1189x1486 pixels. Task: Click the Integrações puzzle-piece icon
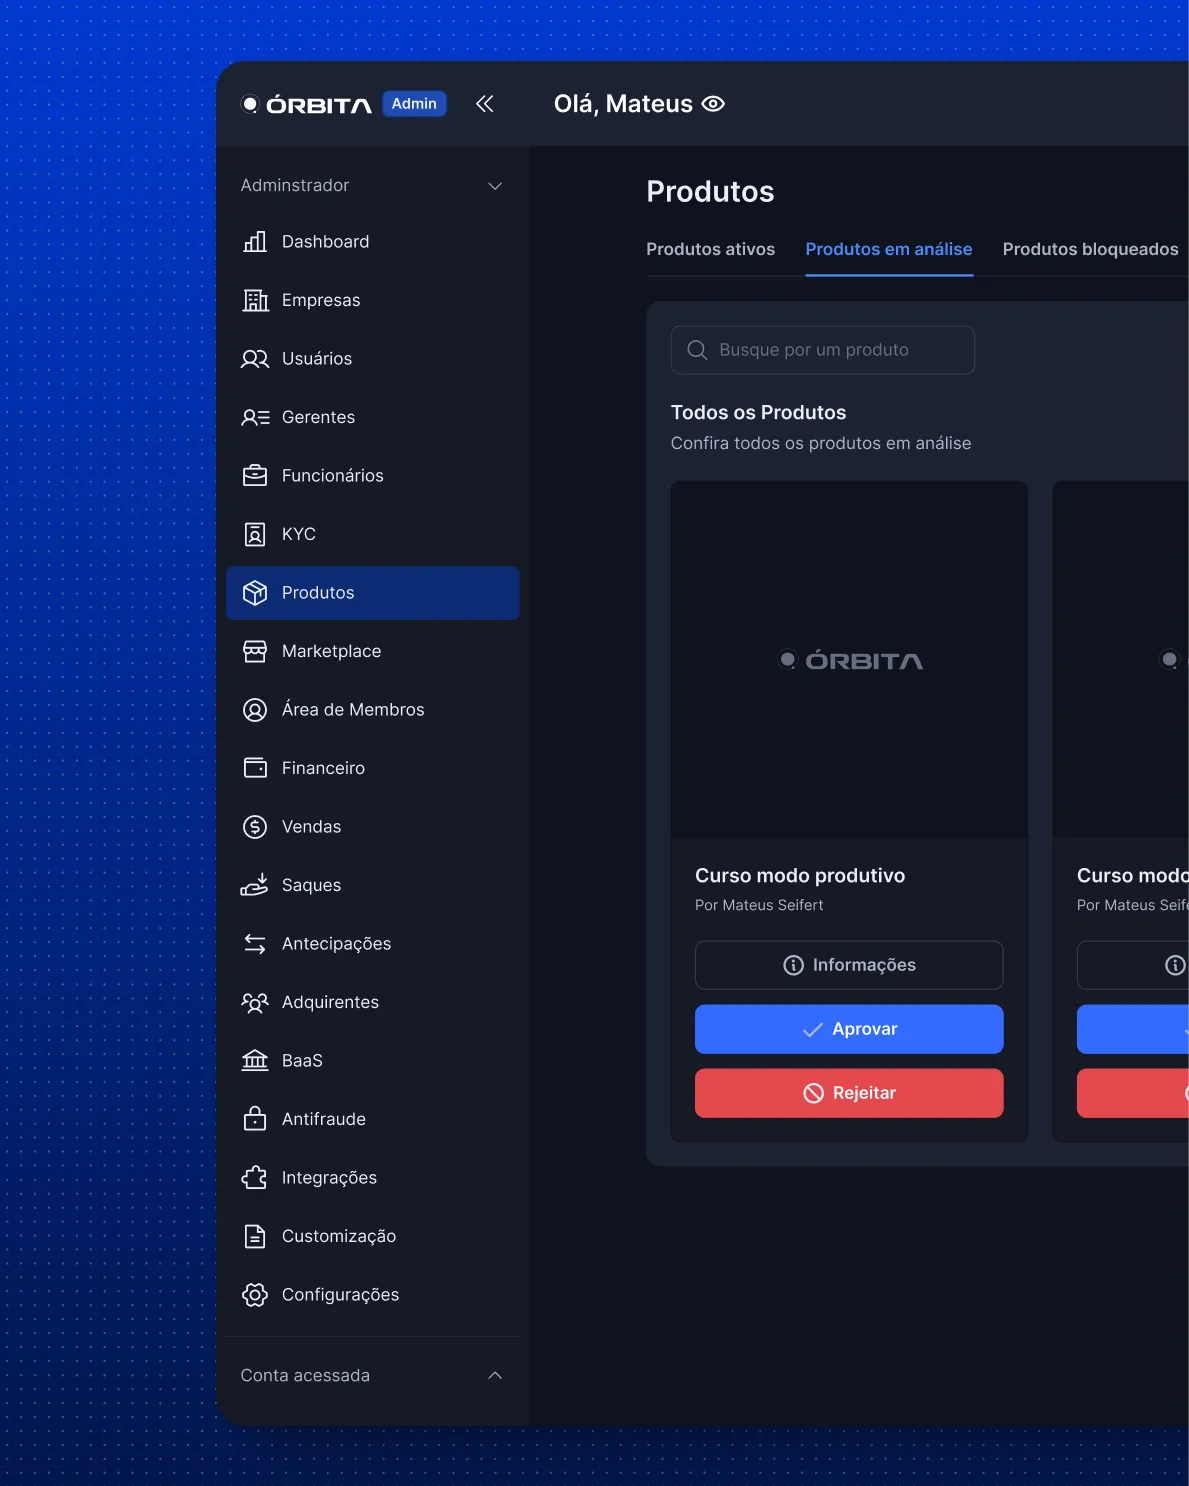[255, 1178]
